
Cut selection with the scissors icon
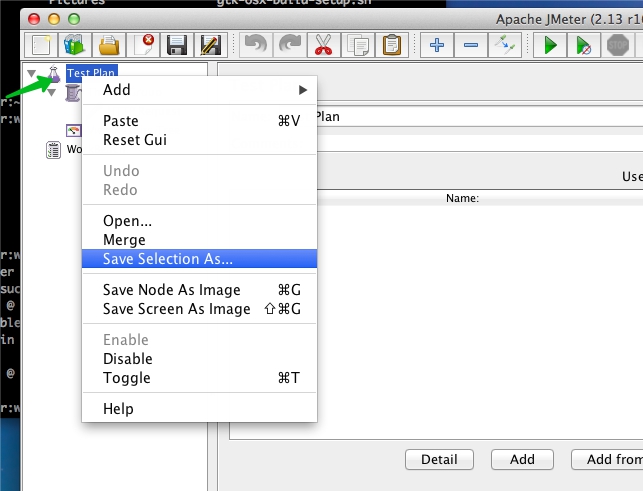[x=323, y=45]
